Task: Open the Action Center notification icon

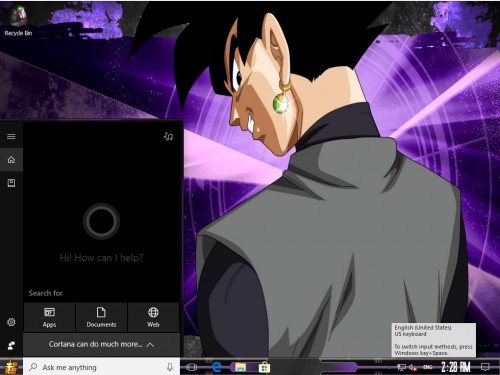Action: (485, 367)
